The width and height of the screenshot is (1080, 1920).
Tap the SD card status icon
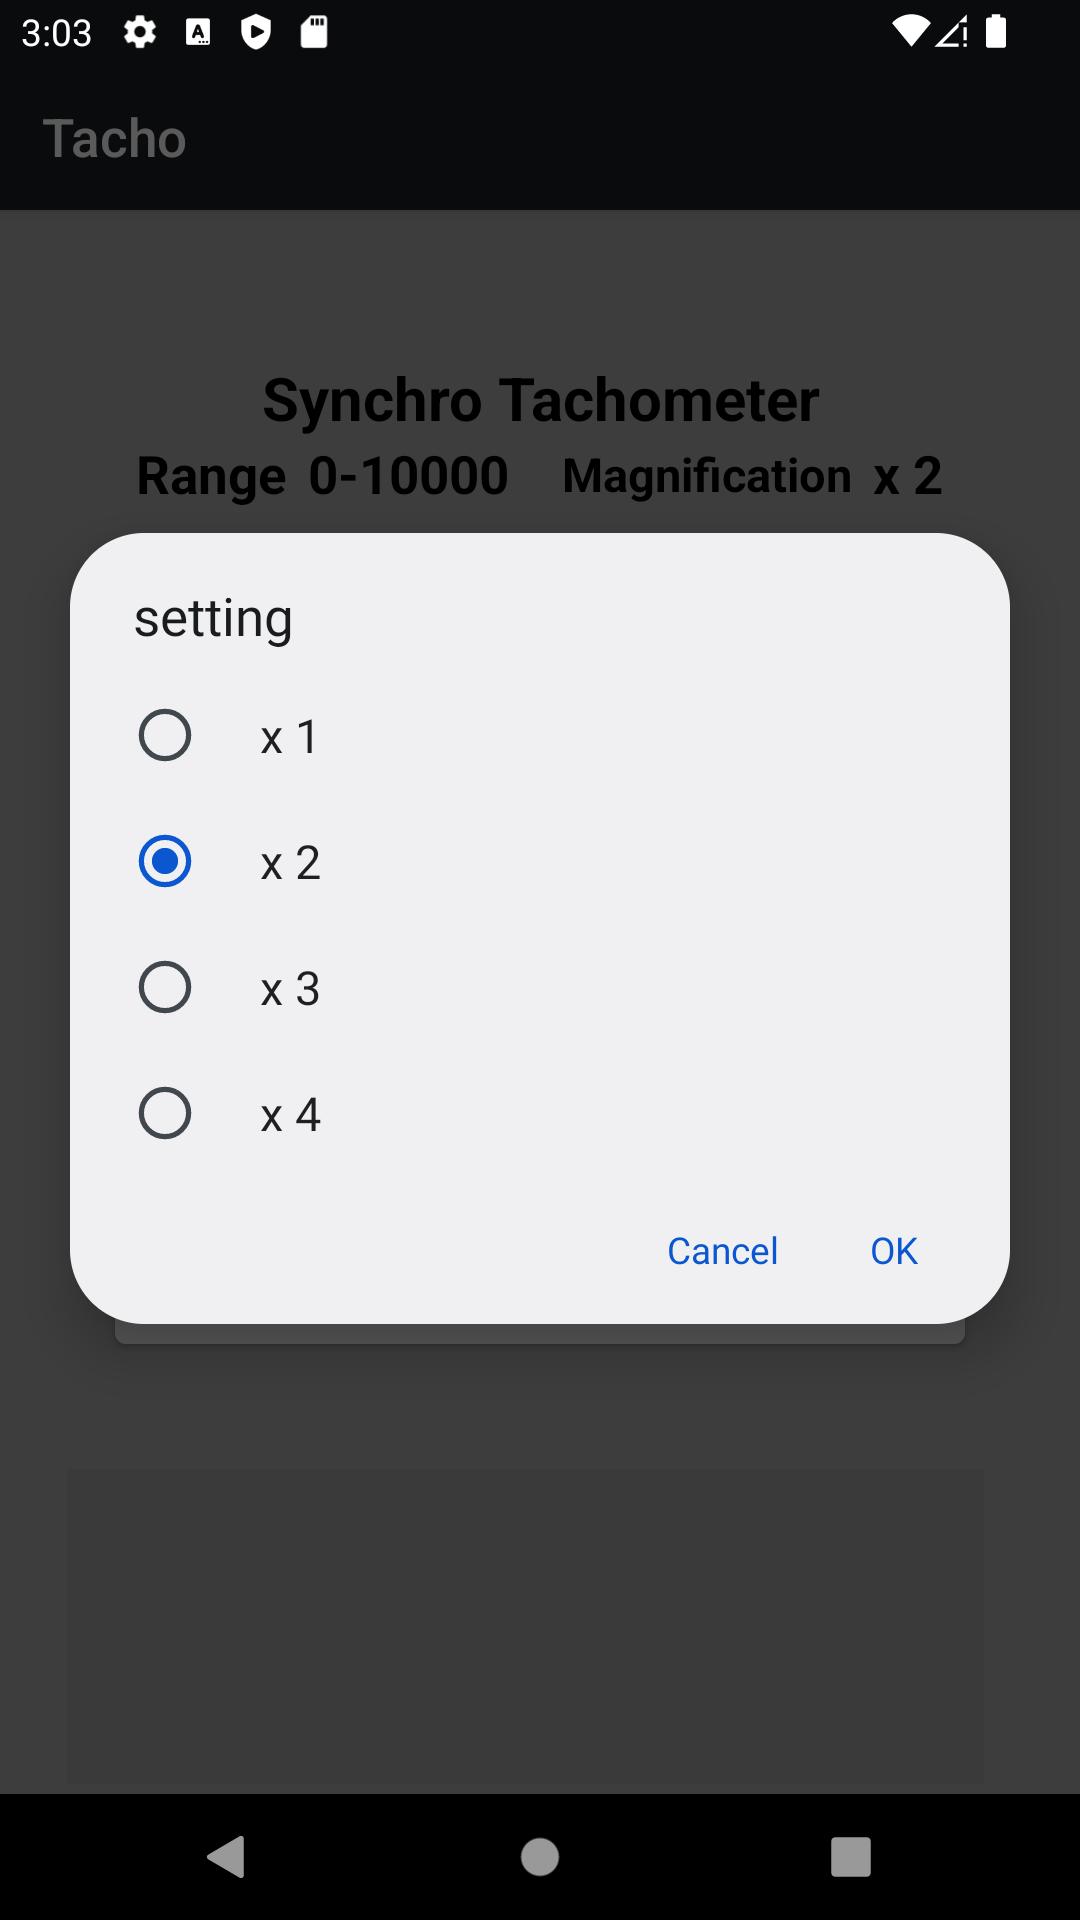click(314, 33)
